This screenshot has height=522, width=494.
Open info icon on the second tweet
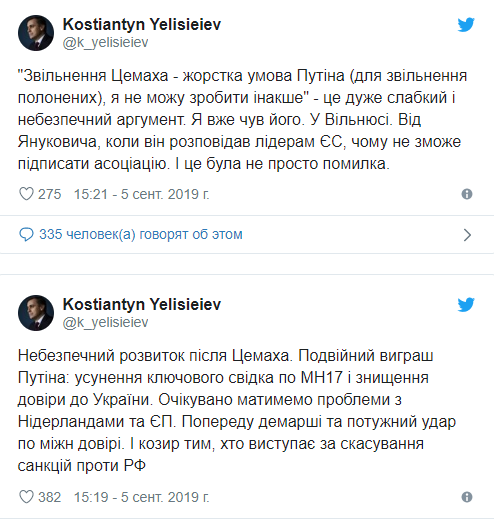click(467, 497)
